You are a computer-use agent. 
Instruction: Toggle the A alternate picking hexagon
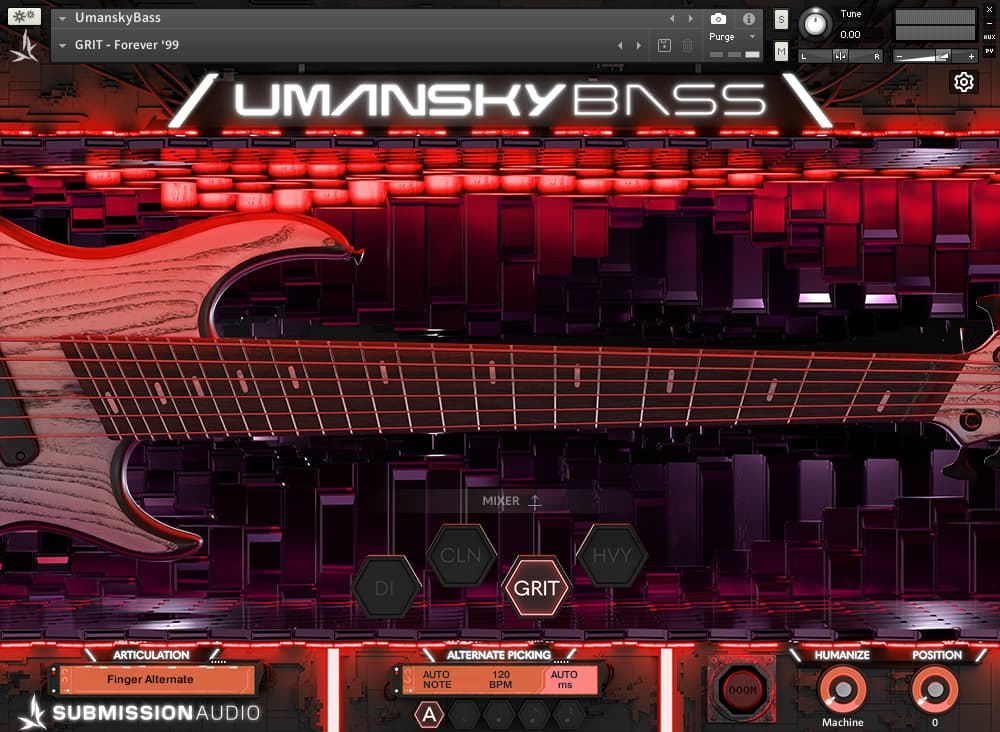coord(429,714)
